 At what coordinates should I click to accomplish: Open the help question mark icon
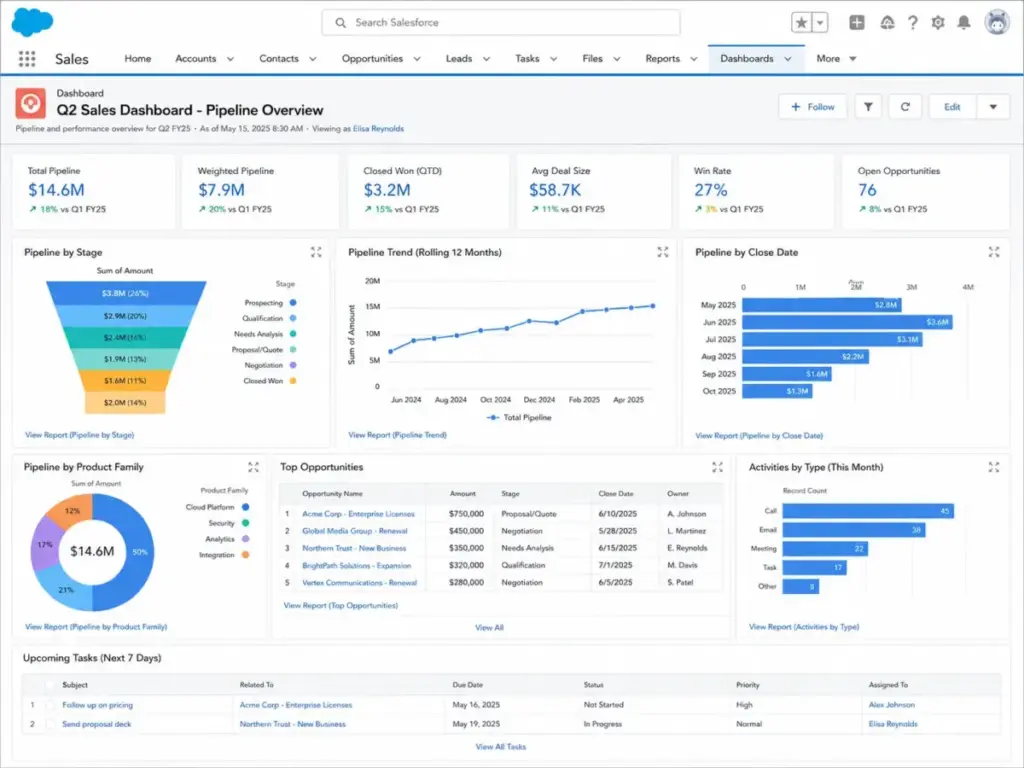[x=912, y=22]
